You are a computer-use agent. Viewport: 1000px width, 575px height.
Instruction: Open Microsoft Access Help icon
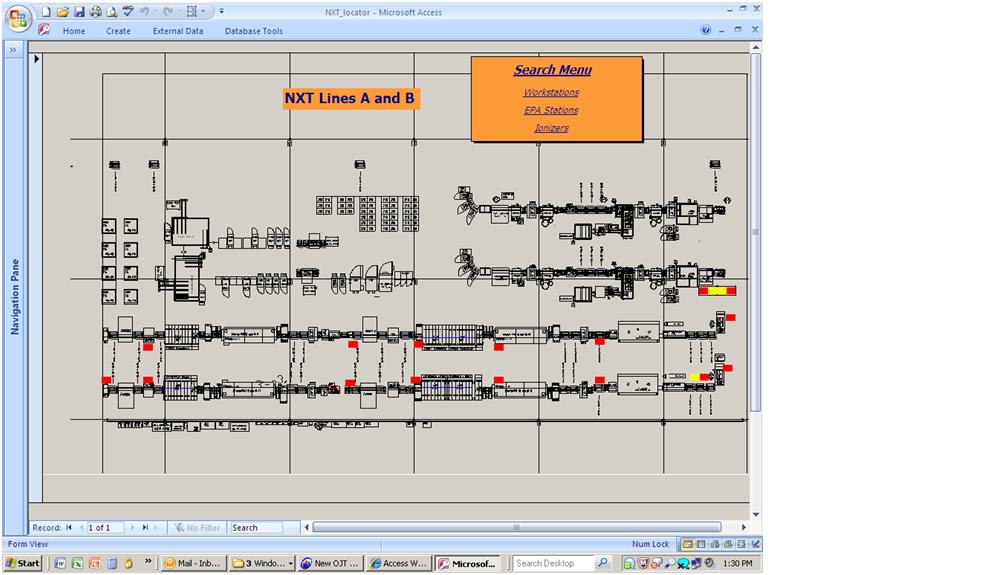[x=705, y=30]
